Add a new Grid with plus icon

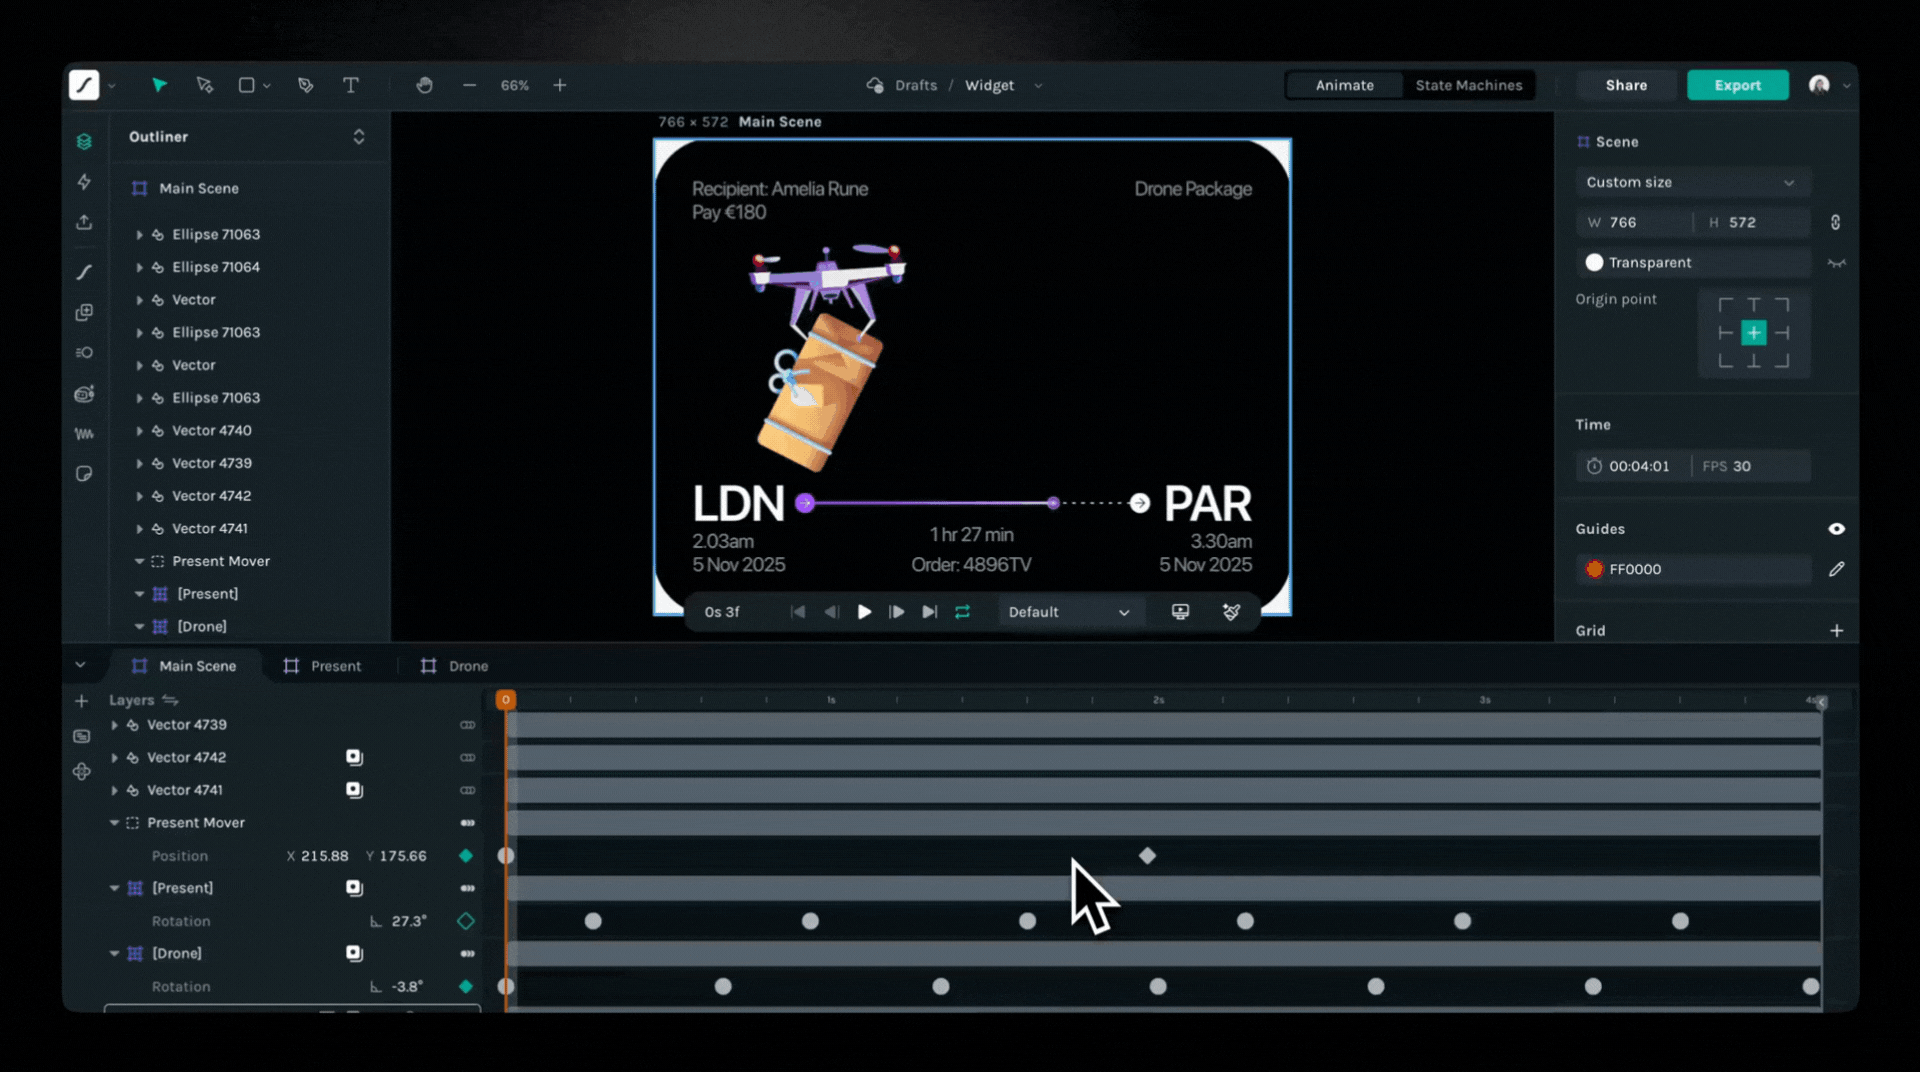coord(1836,631)
